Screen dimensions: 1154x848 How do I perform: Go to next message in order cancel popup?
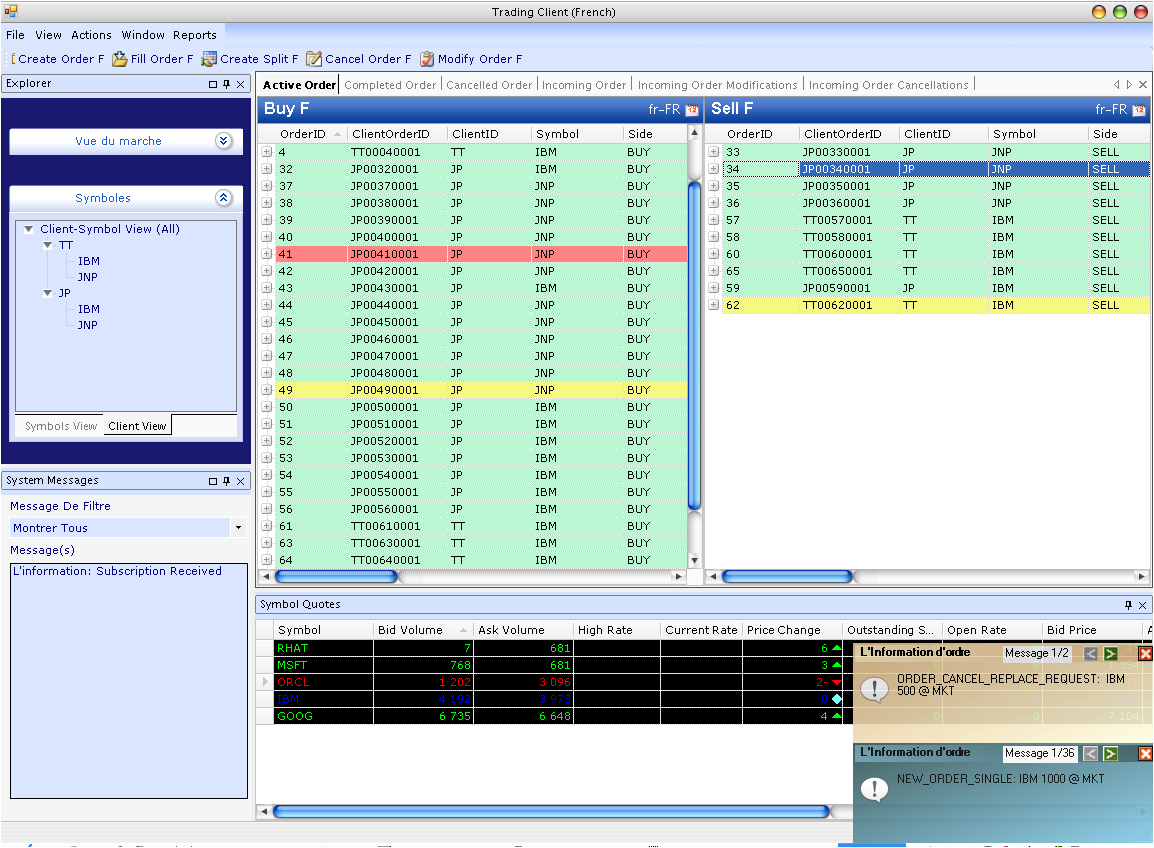(1111, 653)
